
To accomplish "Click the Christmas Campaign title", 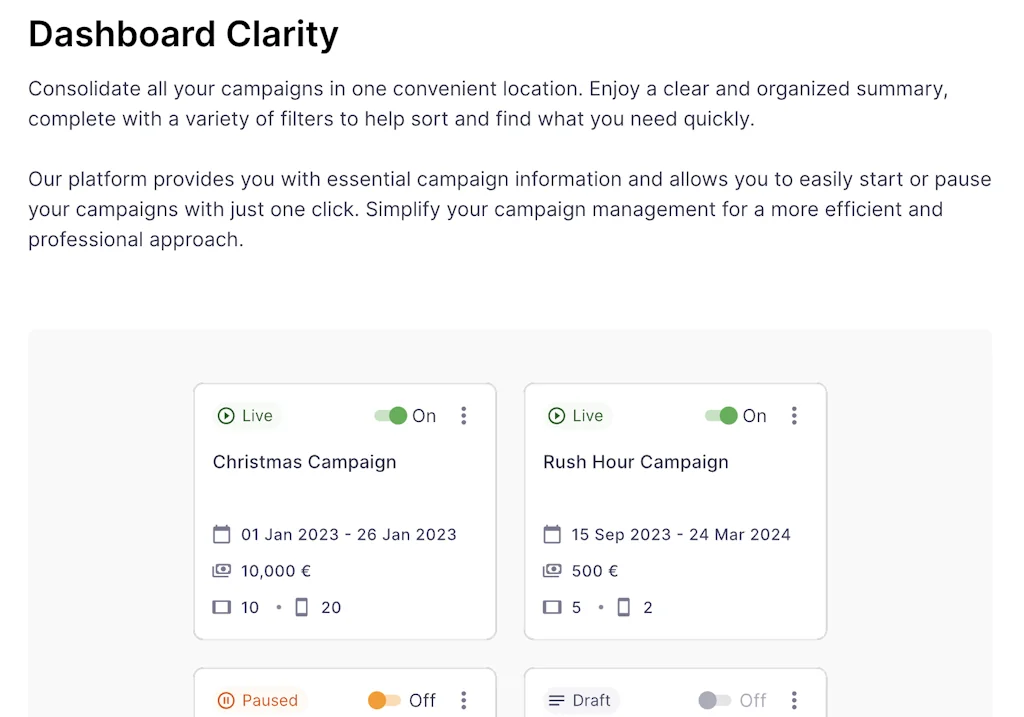I will (x=304, y=462).
